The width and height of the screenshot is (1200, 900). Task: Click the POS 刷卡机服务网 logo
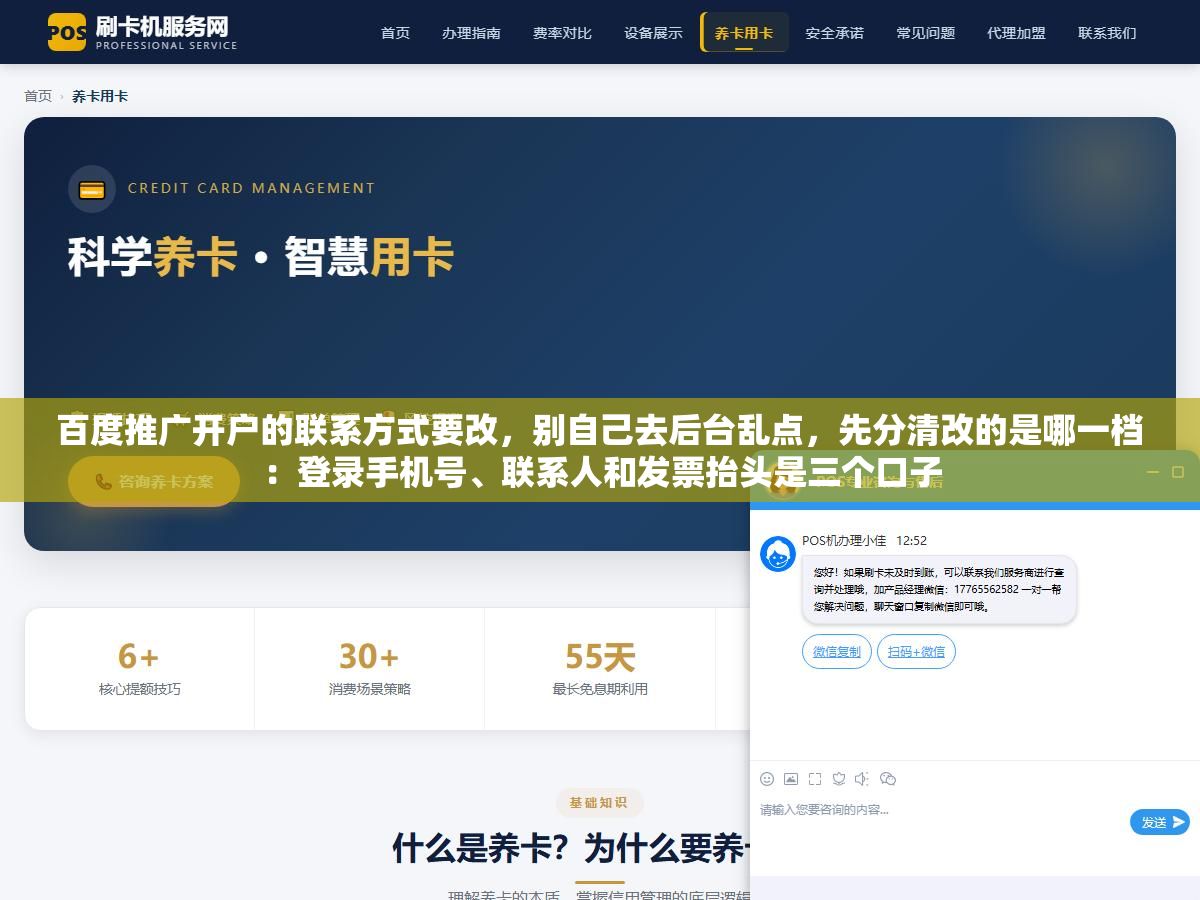tap(142, 32)
